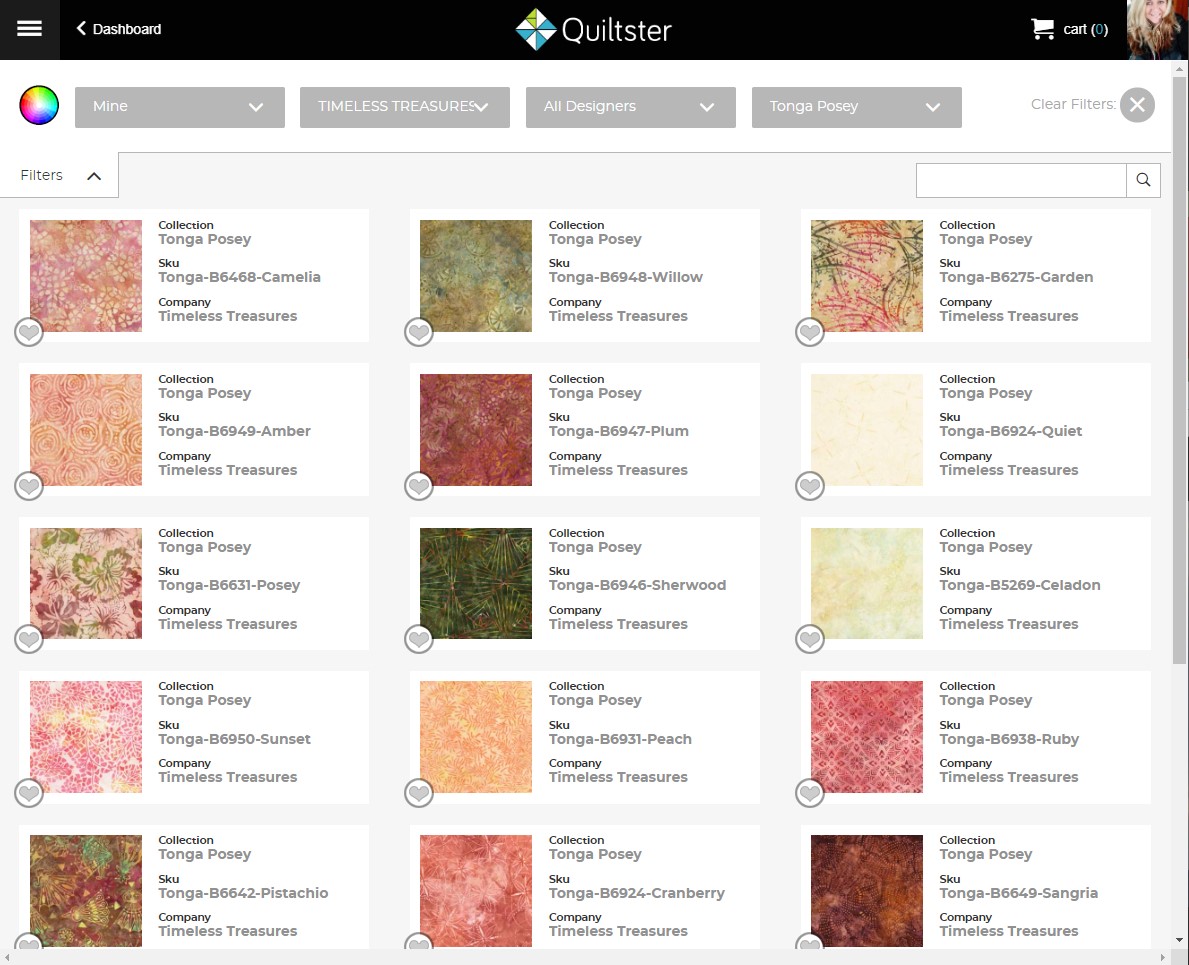Click the Tonga-B6949-Amber SKU text

[x=234, y=431]
